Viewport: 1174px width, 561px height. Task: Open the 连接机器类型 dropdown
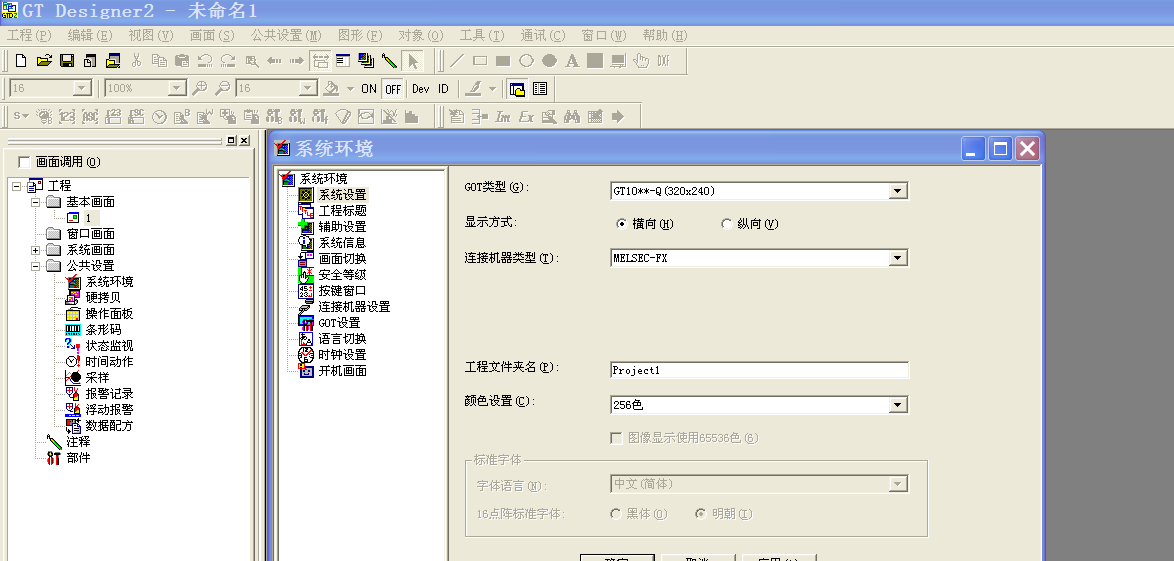(897, 258)
